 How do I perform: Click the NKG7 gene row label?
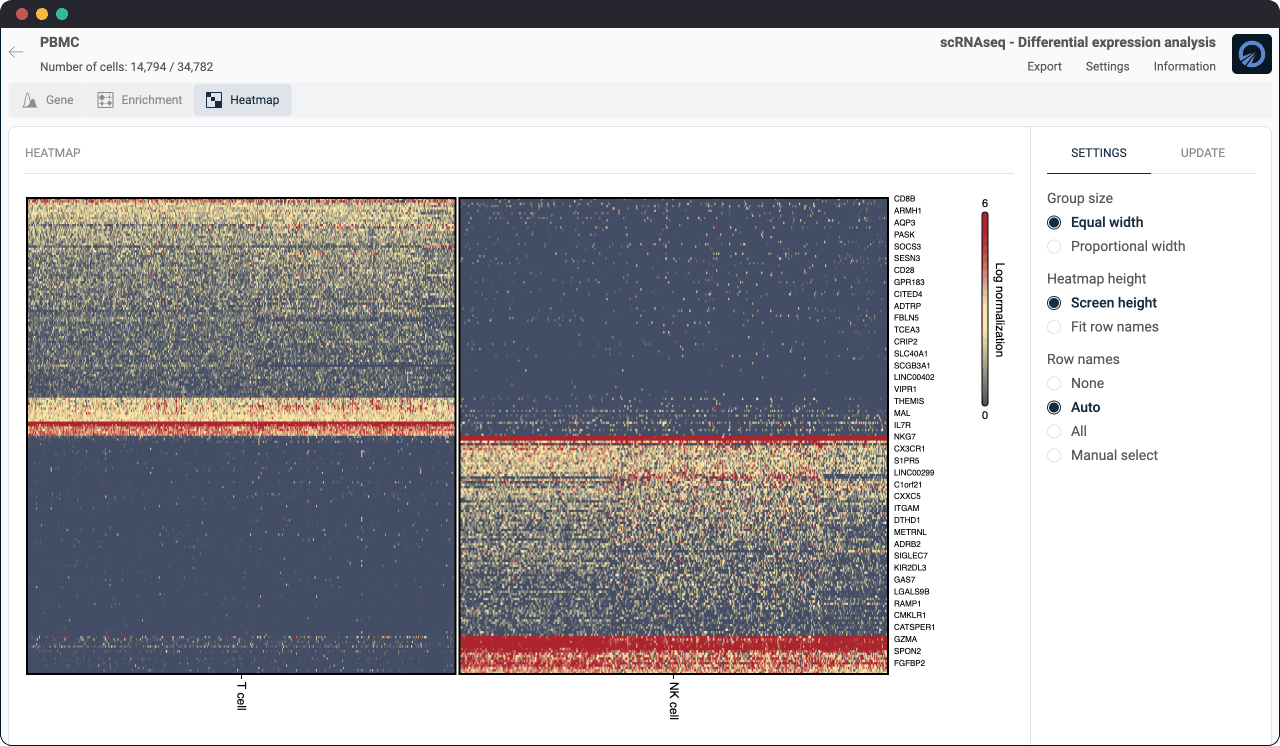click(903, 437)
